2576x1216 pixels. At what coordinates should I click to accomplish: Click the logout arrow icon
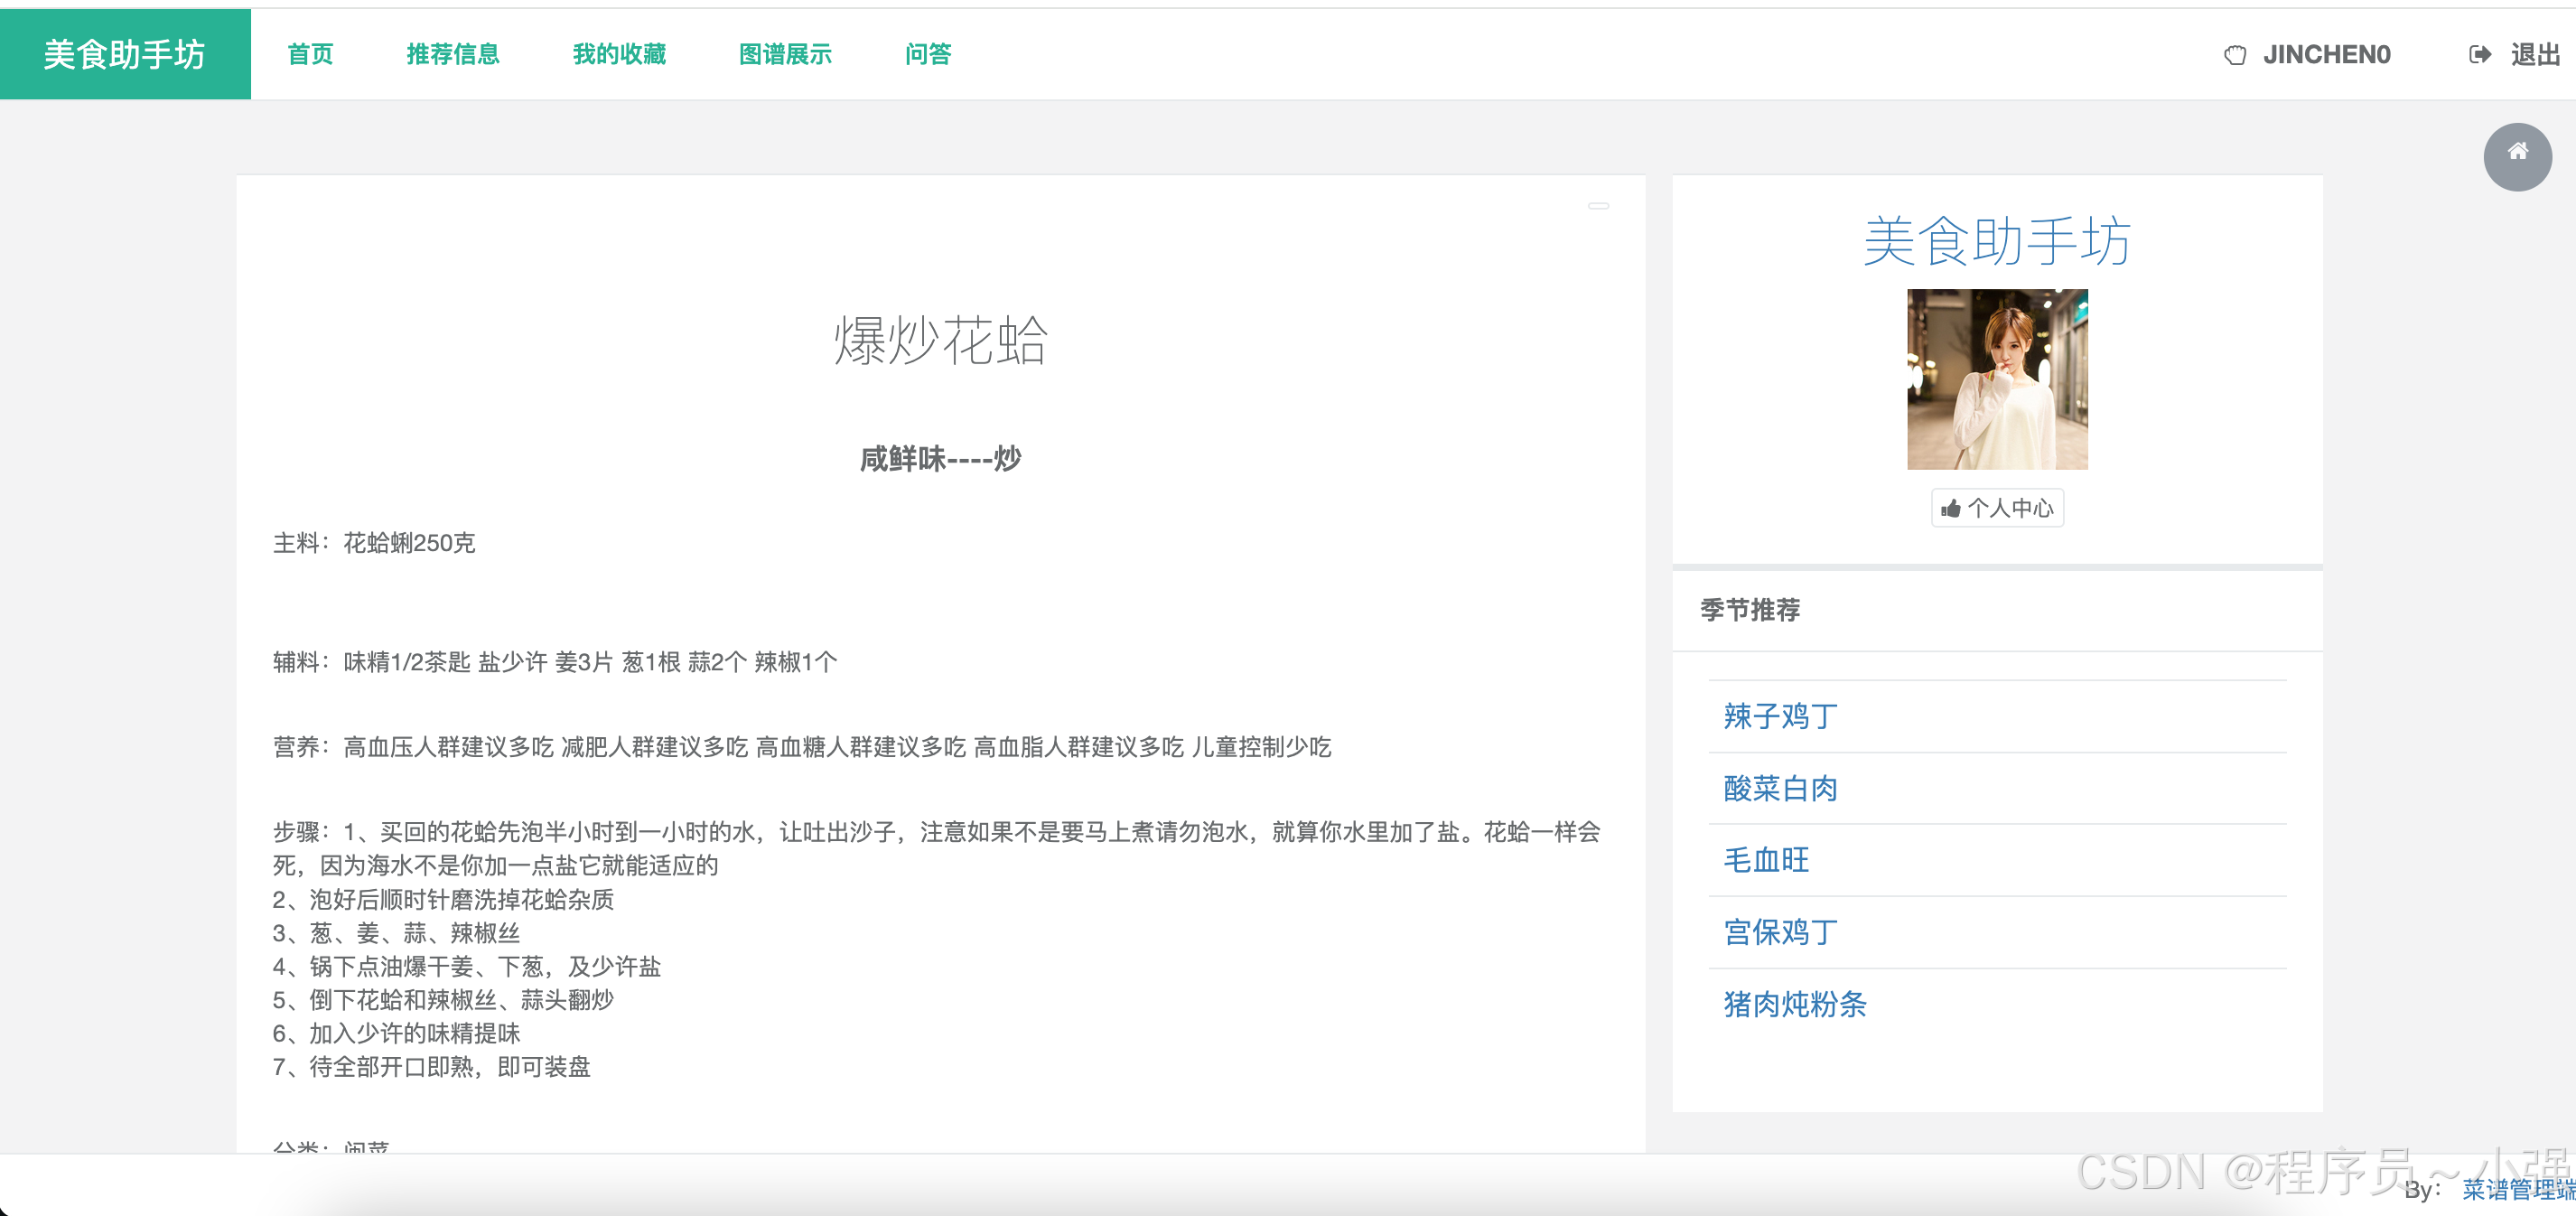tap(2479, 55)
